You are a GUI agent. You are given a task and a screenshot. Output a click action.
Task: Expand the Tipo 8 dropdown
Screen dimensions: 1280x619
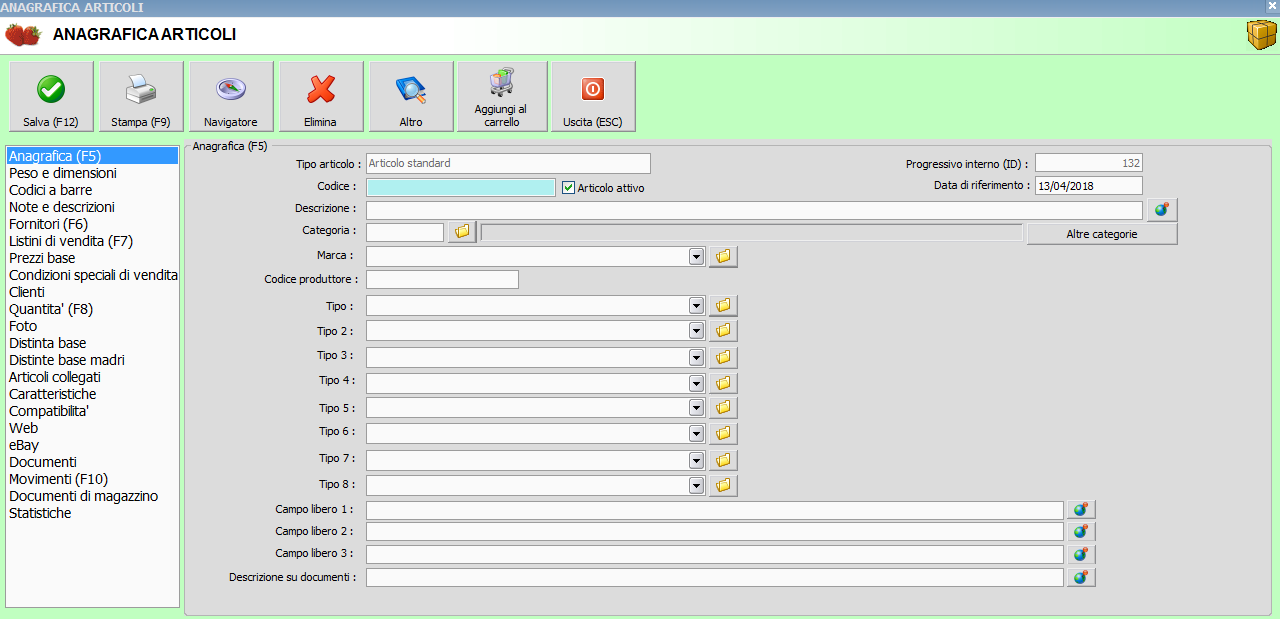696,485
